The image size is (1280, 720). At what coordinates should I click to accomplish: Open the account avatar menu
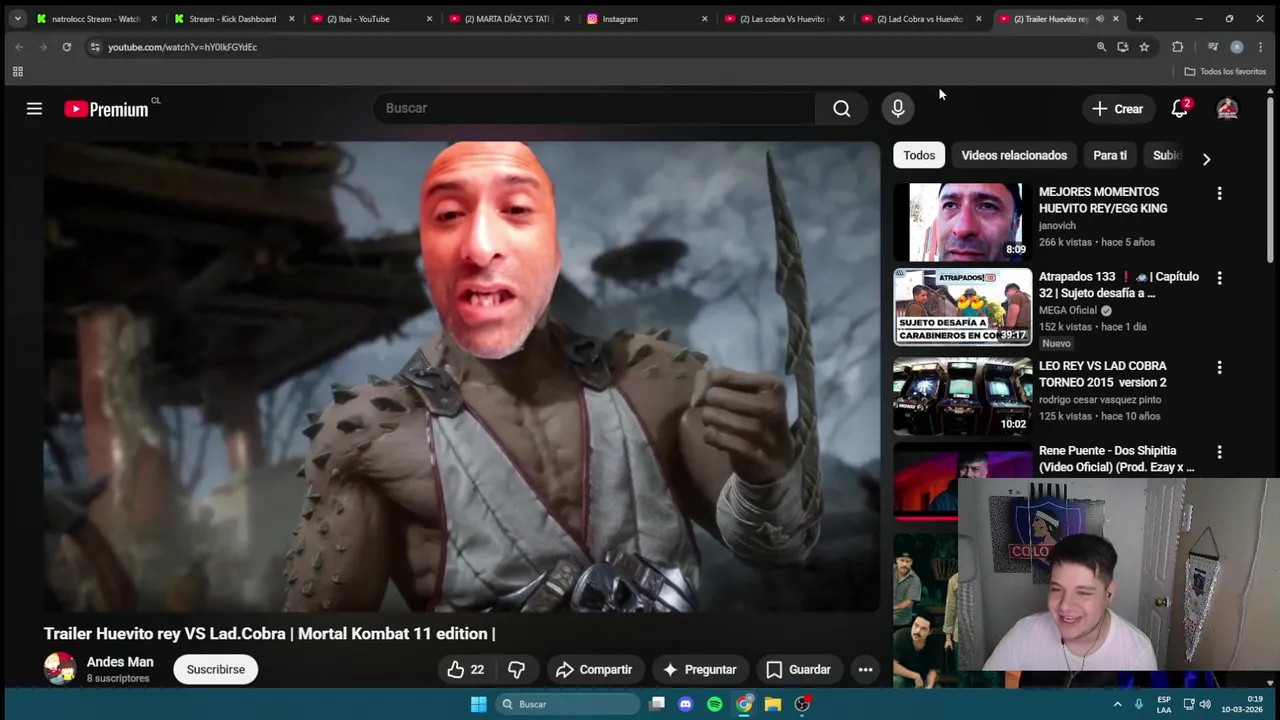1227,109
